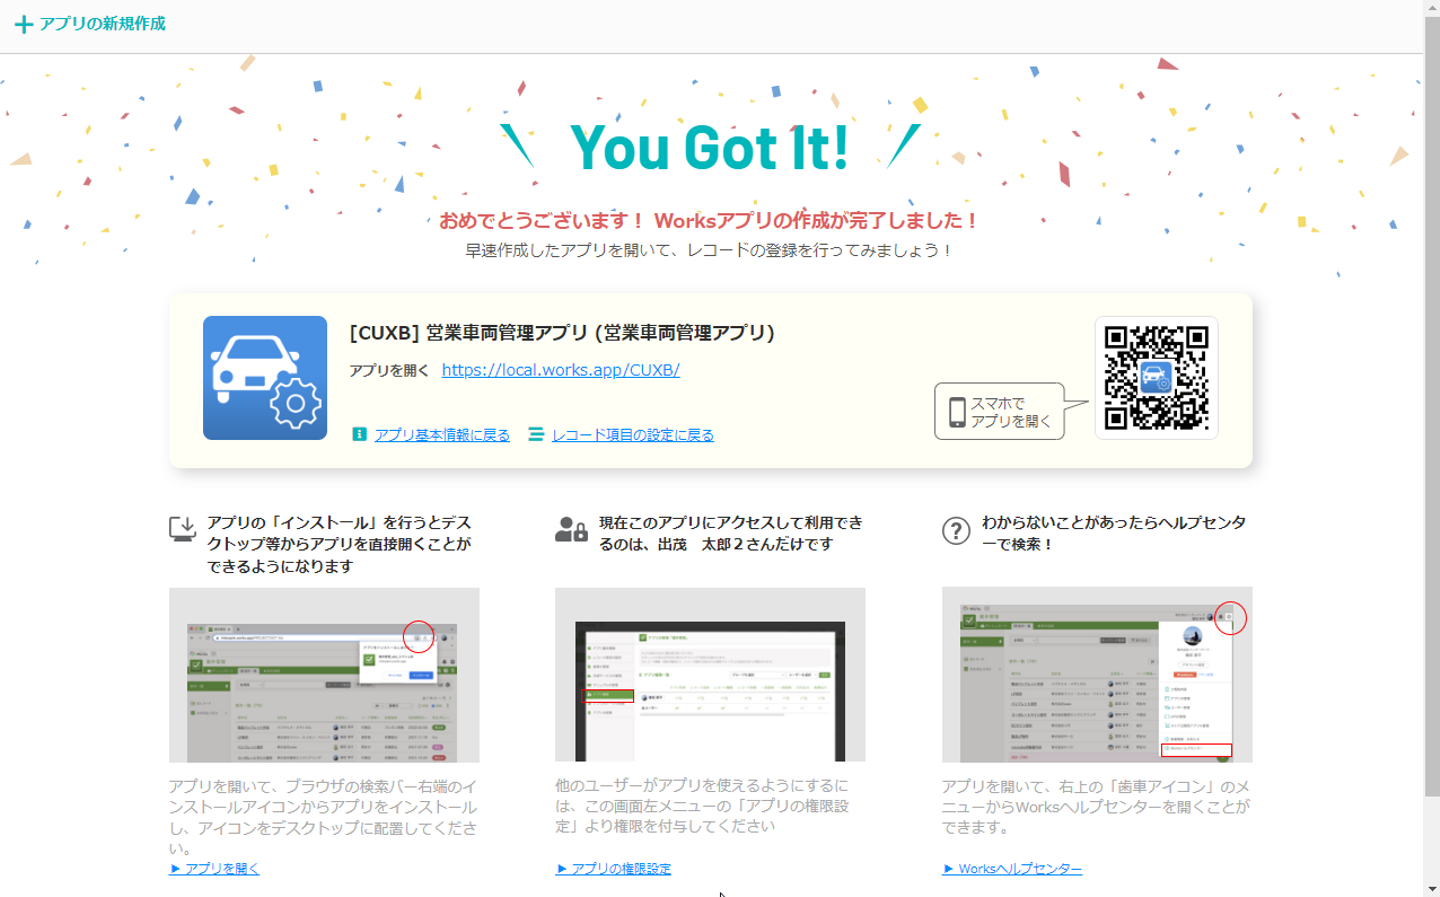Screen dimensions: 1440x897
Task: Click the grey 他のユーザーがアプリを使える description
Action: tap(702, 806)
